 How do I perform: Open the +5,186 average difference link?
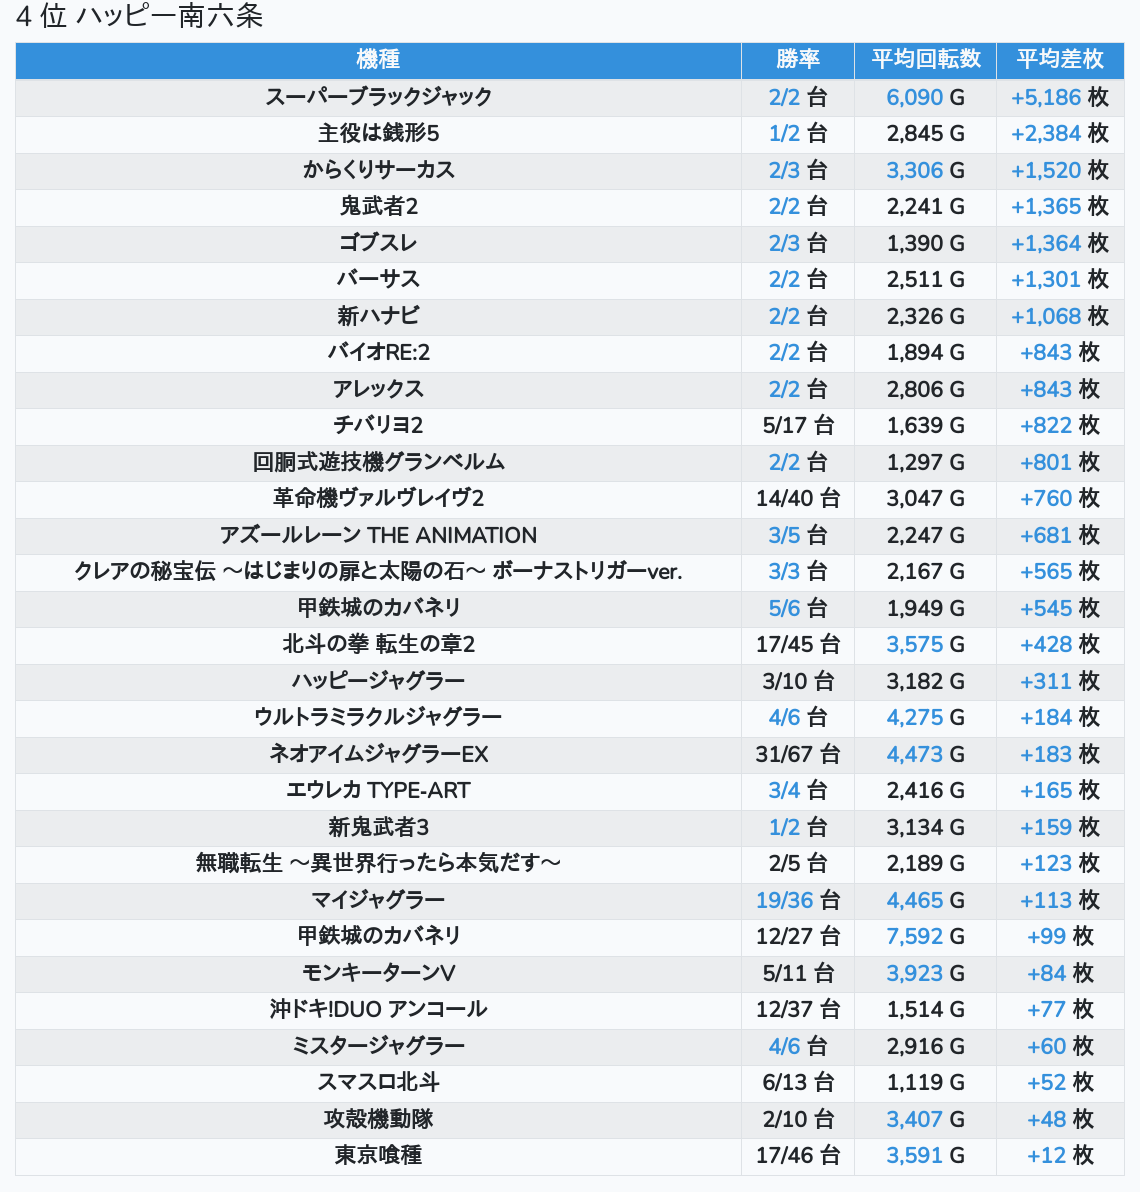(1046, 98)
